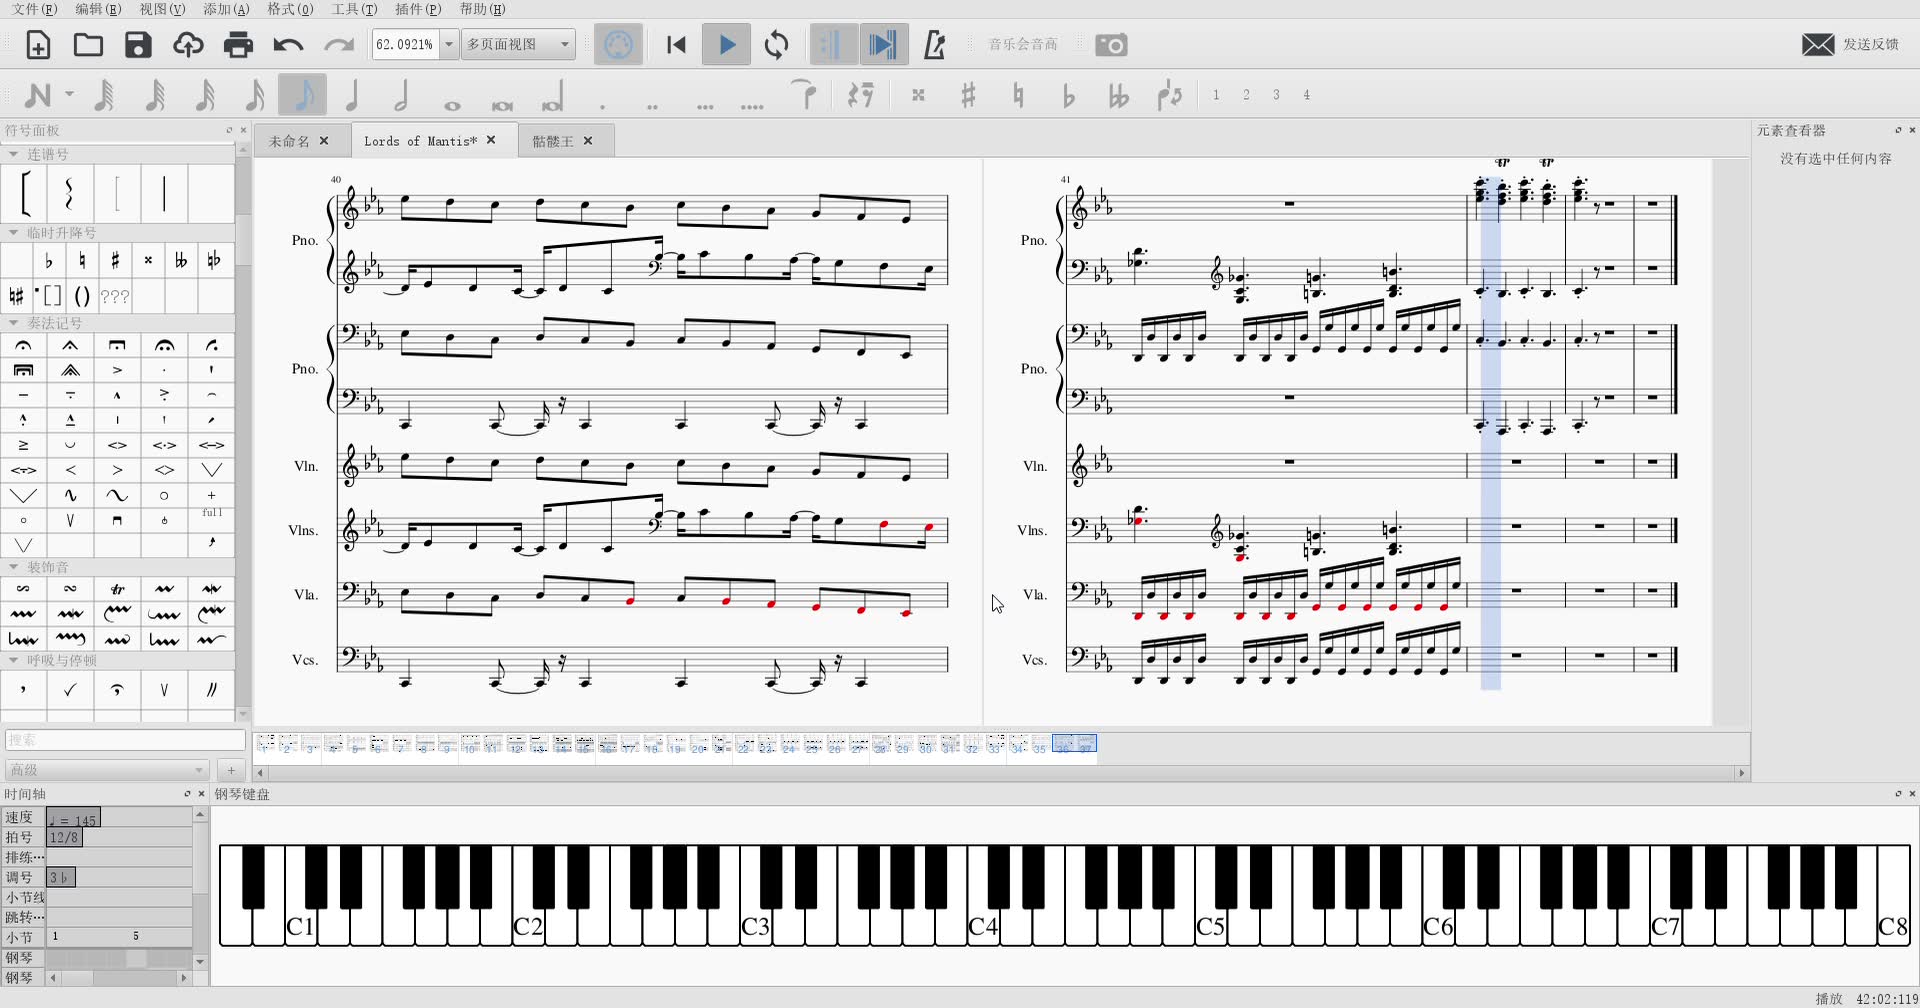Image resolution: width=1920 pixels, height=1008 pixels.
Task: Toggle loop playback
Action: (776, 45)
